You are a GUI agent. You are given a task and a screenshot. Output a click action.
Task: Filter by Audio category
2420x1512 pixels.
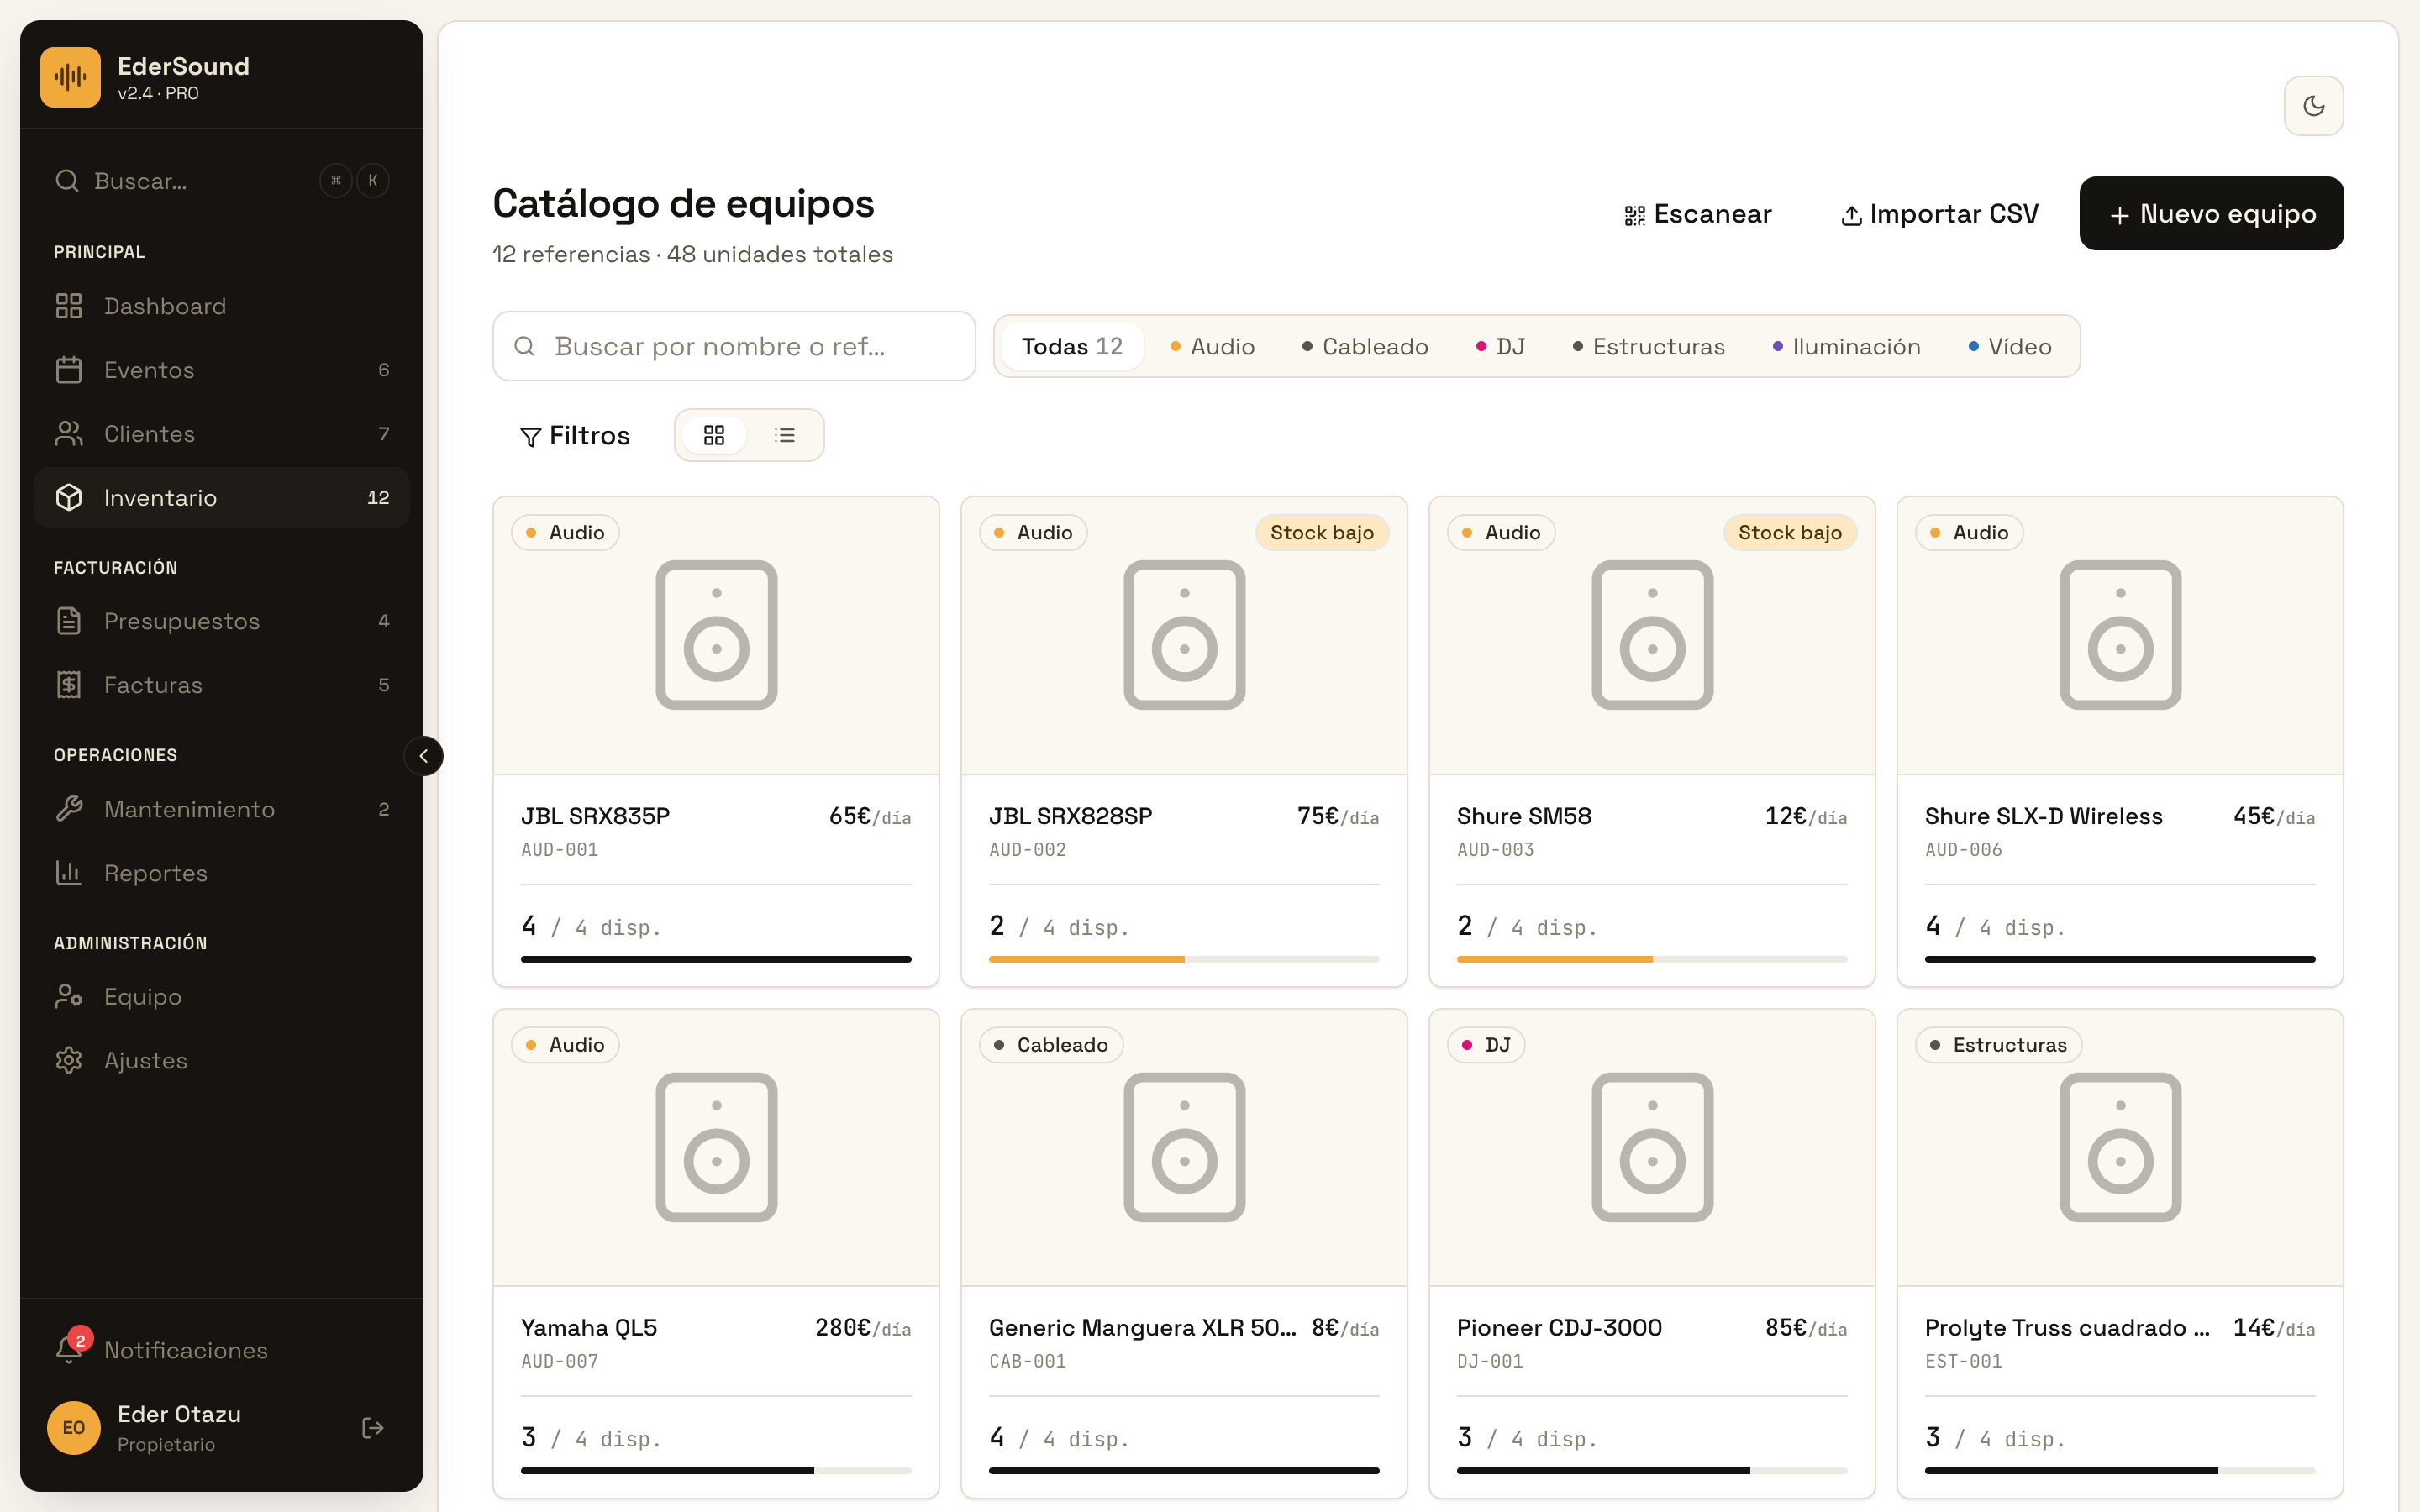coord(1212,346)
